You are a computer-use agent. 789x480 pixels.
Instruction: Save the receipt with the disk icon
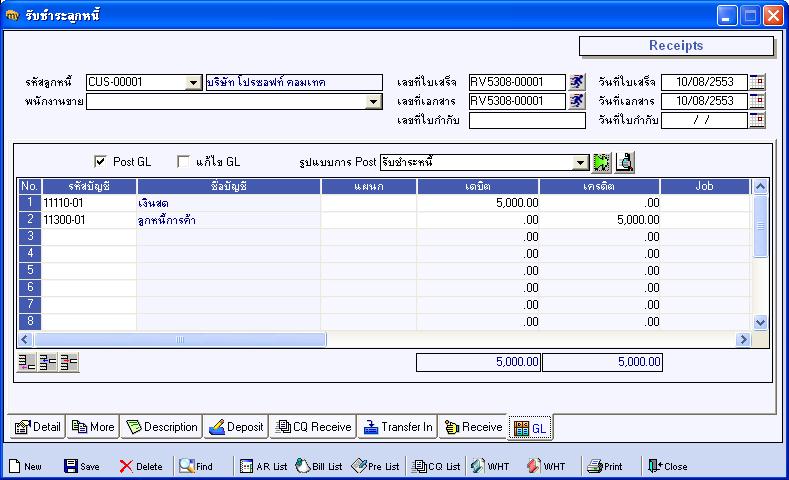[82, 466]
